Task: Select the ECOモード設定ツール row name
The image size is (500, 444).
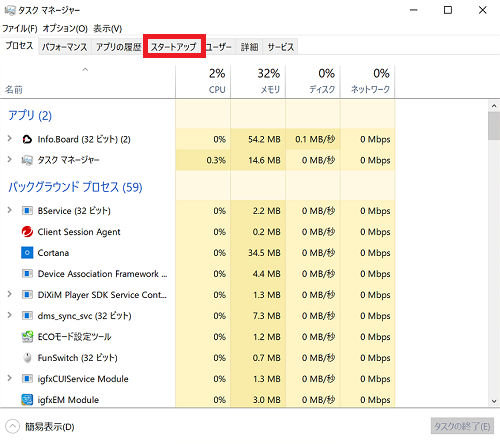Action: [x=74, y=337]
